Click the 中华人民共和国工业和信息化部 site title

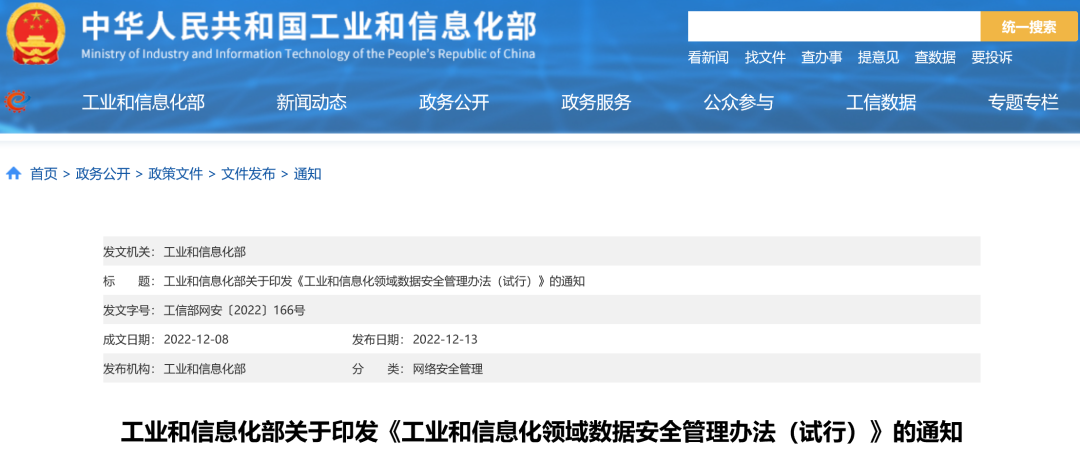[309, 25]
